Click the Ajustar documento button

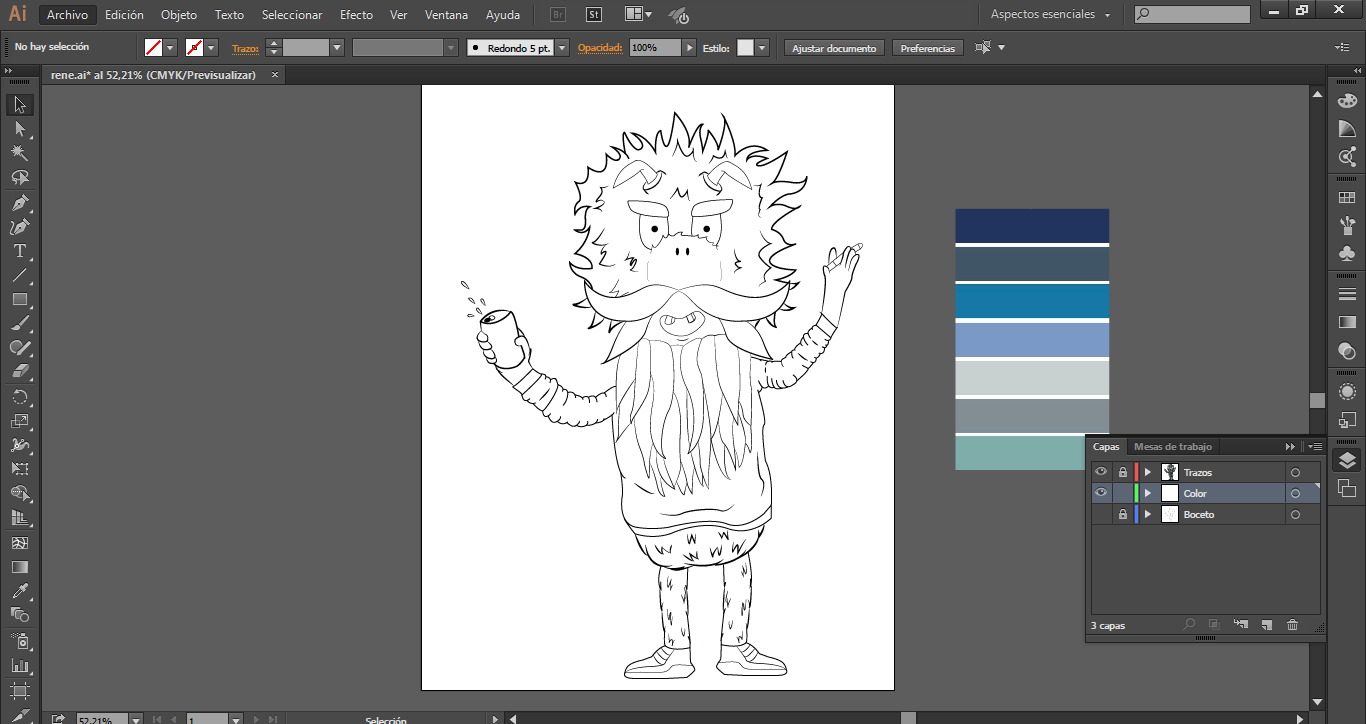coord(834,48)
